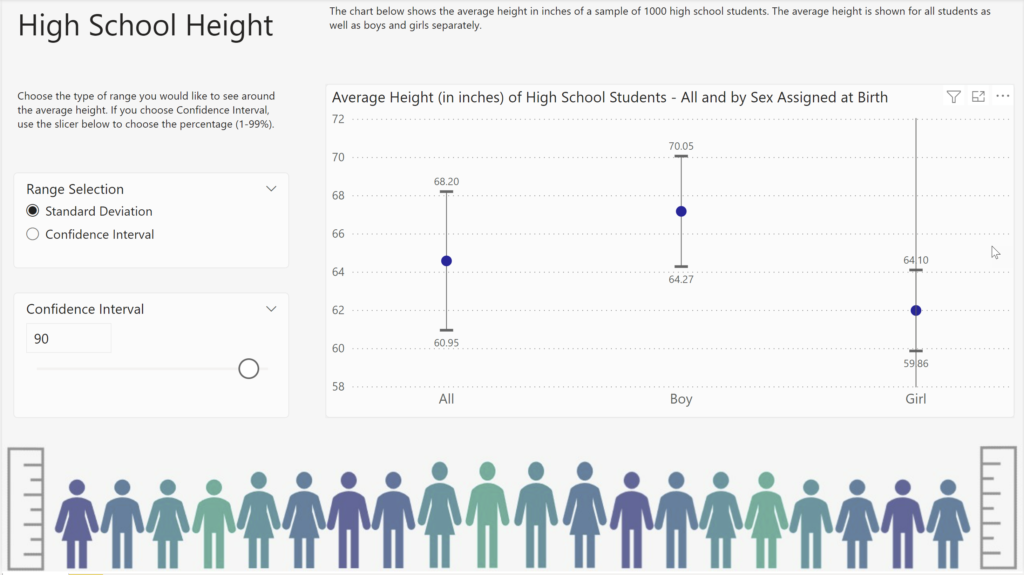This screenshot has height=575, width=1024.
Task: Select the Girl average data point
Action: coord(916,310)
